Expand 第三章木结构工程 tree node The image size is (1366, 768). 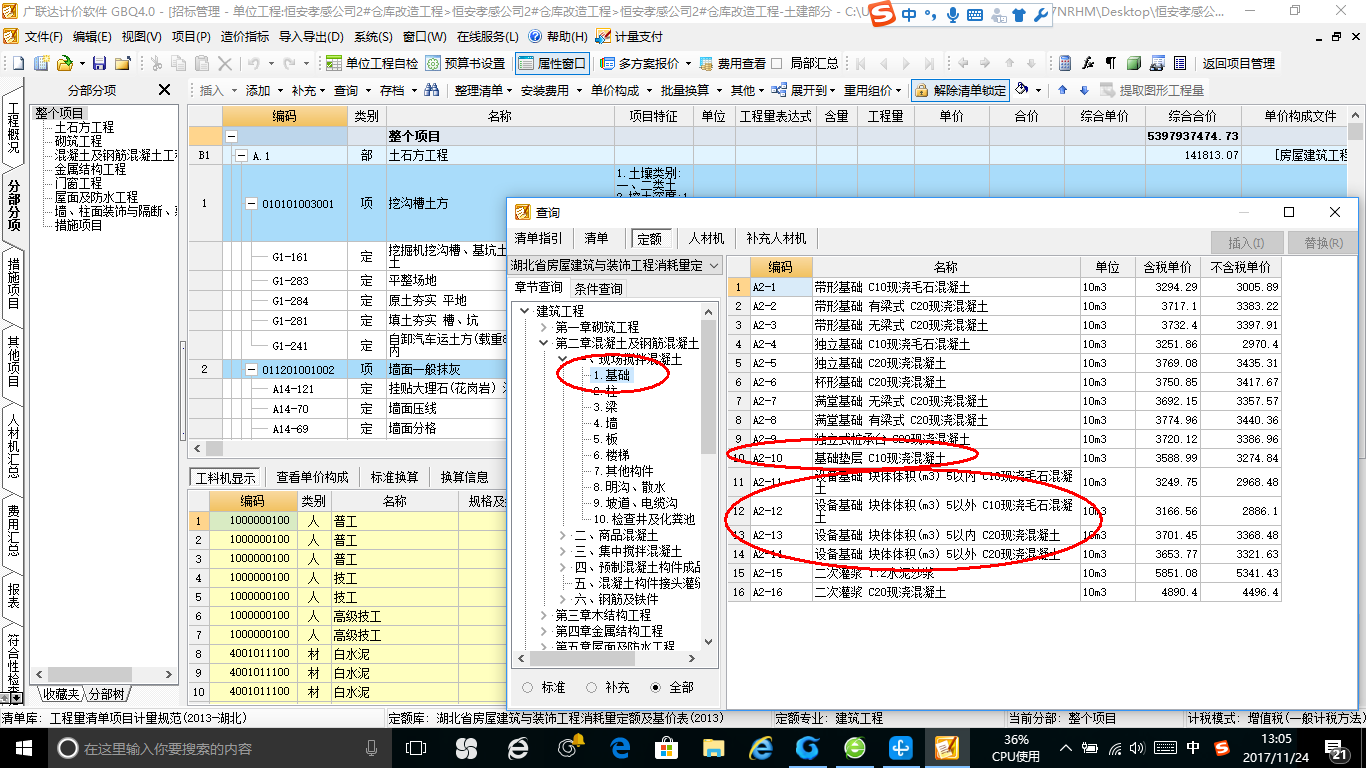coord(543,615)
